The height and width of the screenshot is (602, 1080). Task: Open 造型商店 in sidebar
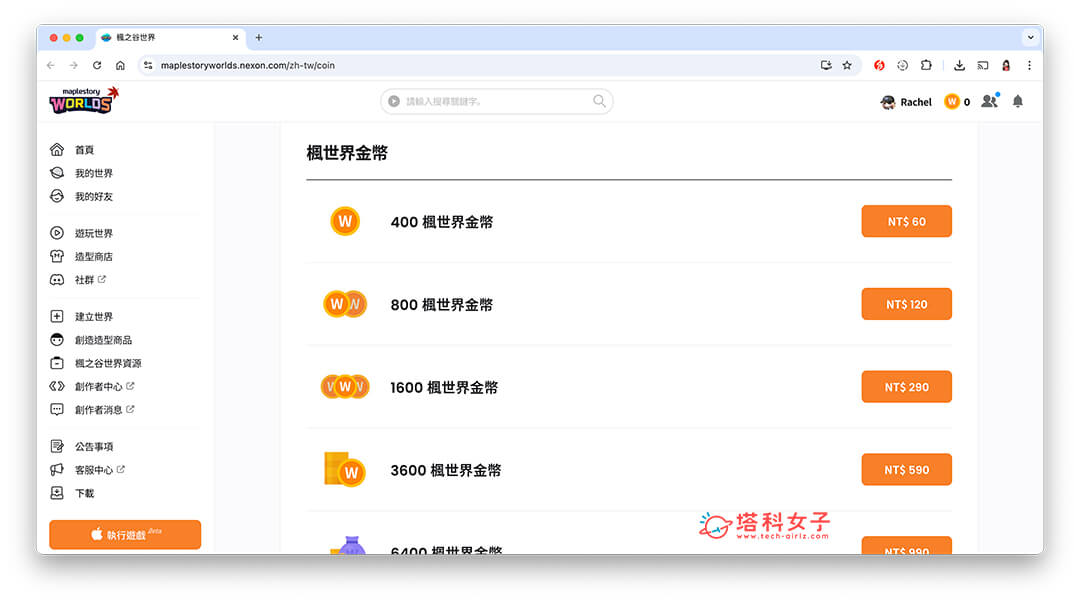tap(94, 257)
